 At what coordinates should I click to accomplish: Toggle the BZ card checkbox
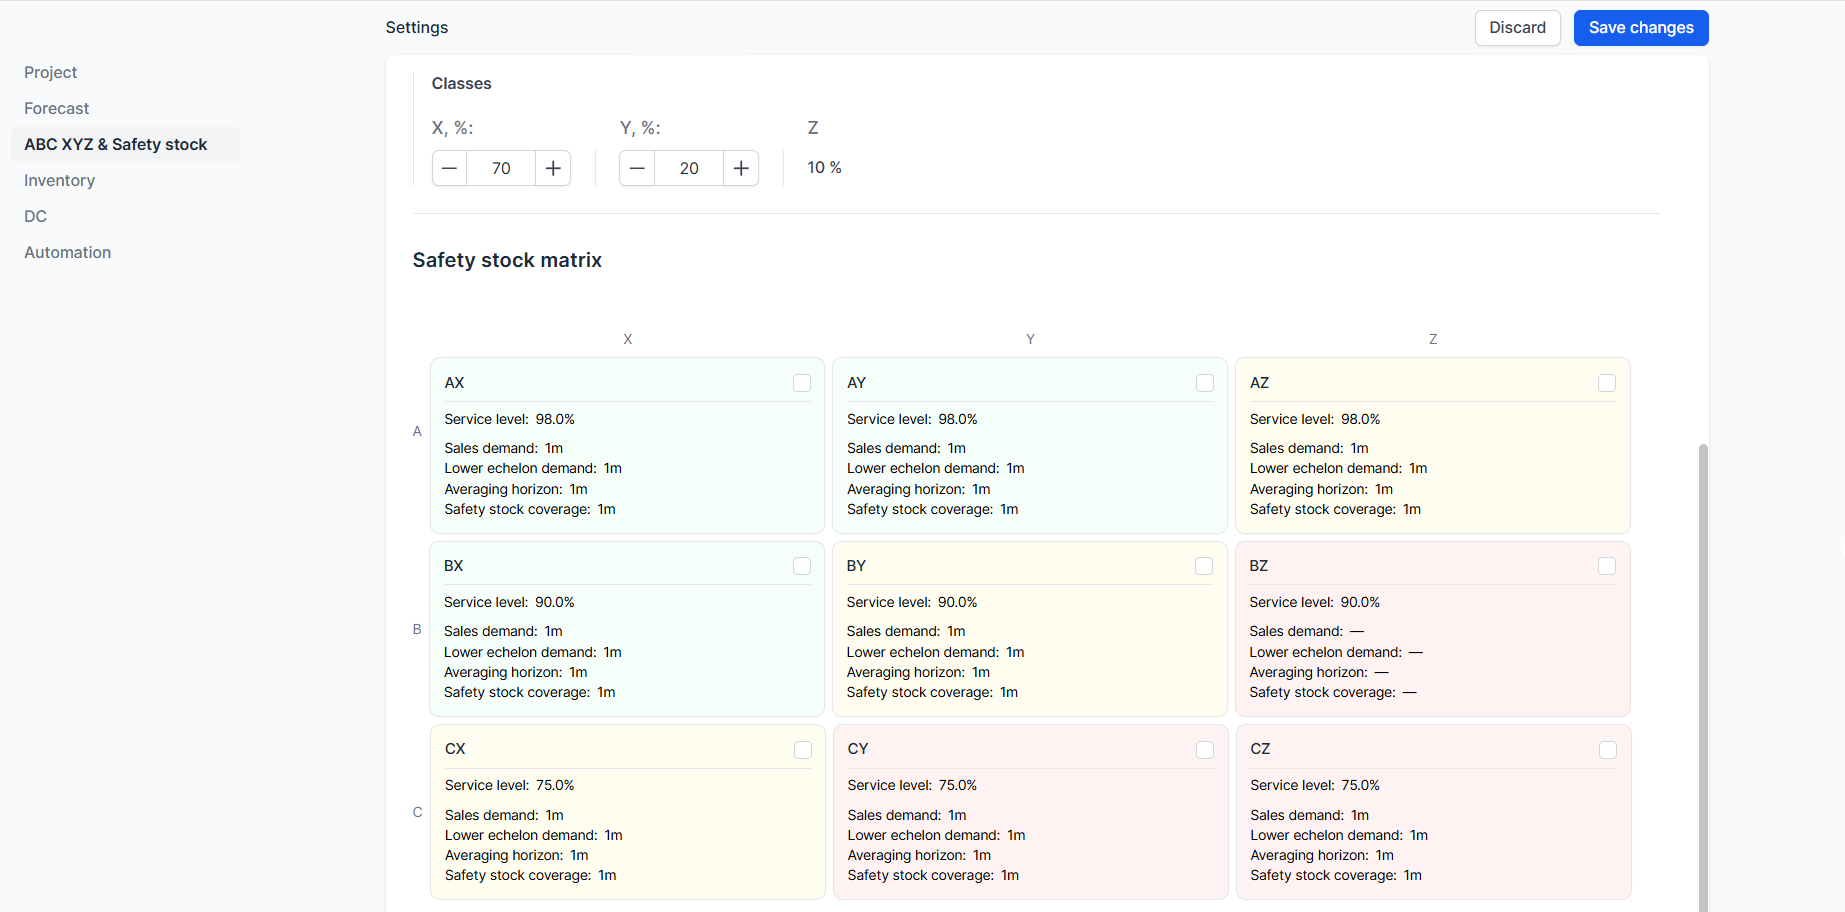pos(1607,566)
